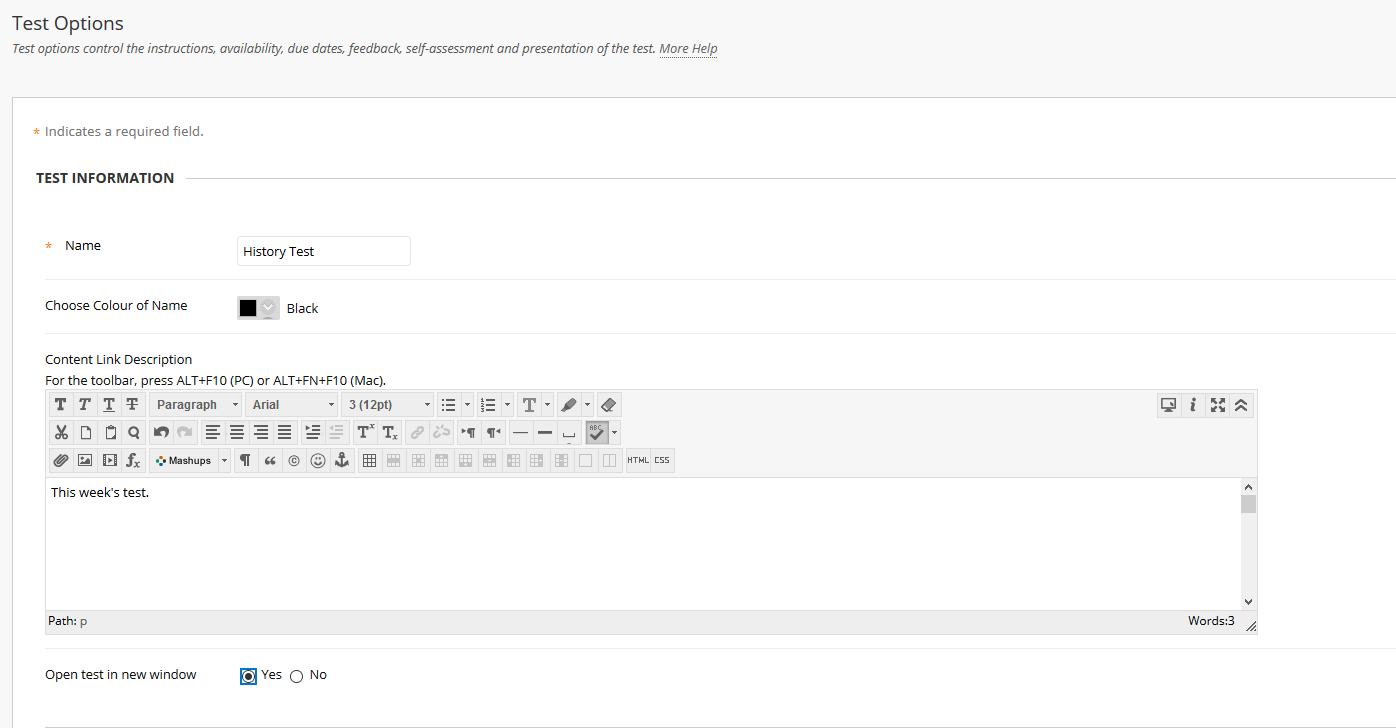Screen dimensions: 1396x728
Task: Align text left
Action: pos(213,433)
